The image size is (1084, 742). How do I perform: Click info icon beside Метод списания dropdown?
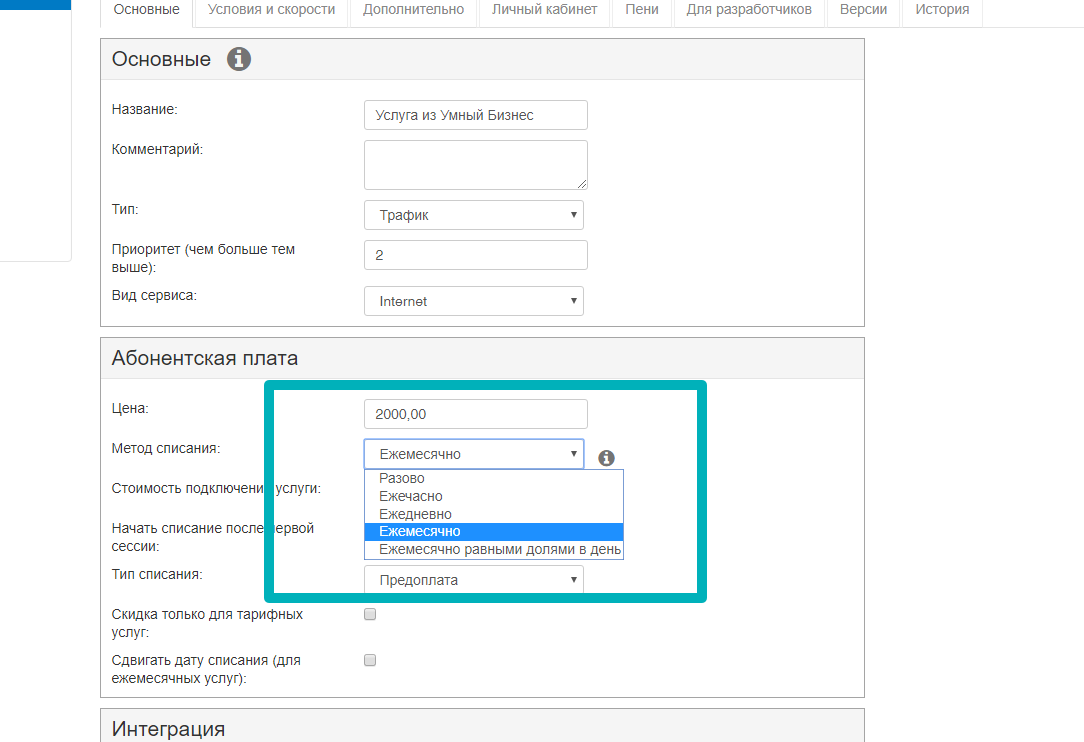[x=606, y=458]
